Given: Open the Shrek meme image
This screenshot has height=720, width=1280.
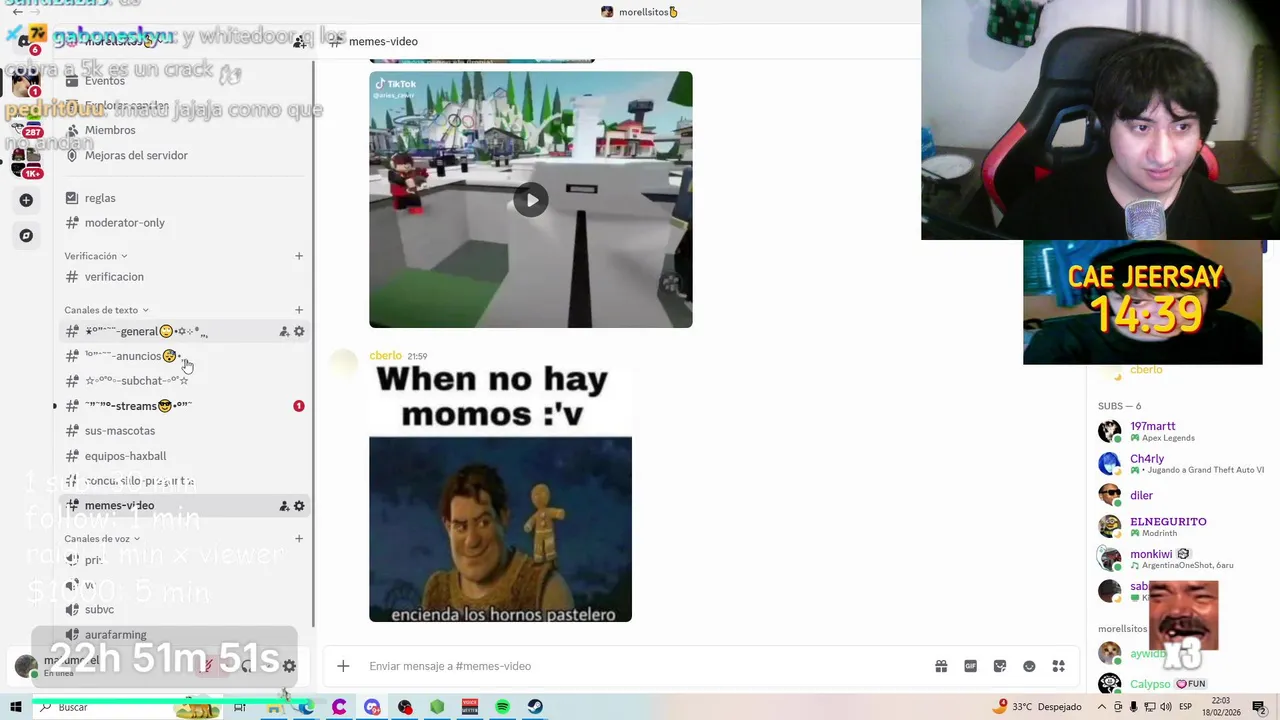Looking at the screenshot, I should tap(500, 493).
